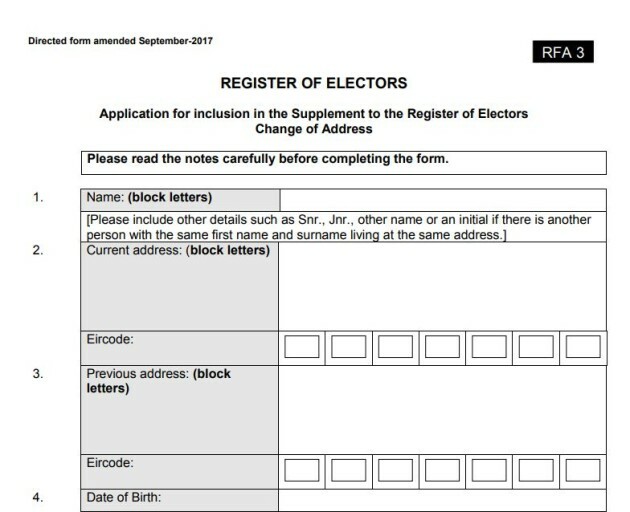This screenshot has width=630, height=512.
Task: Click the Previous address text area
Action: click(x=442, y=409)
